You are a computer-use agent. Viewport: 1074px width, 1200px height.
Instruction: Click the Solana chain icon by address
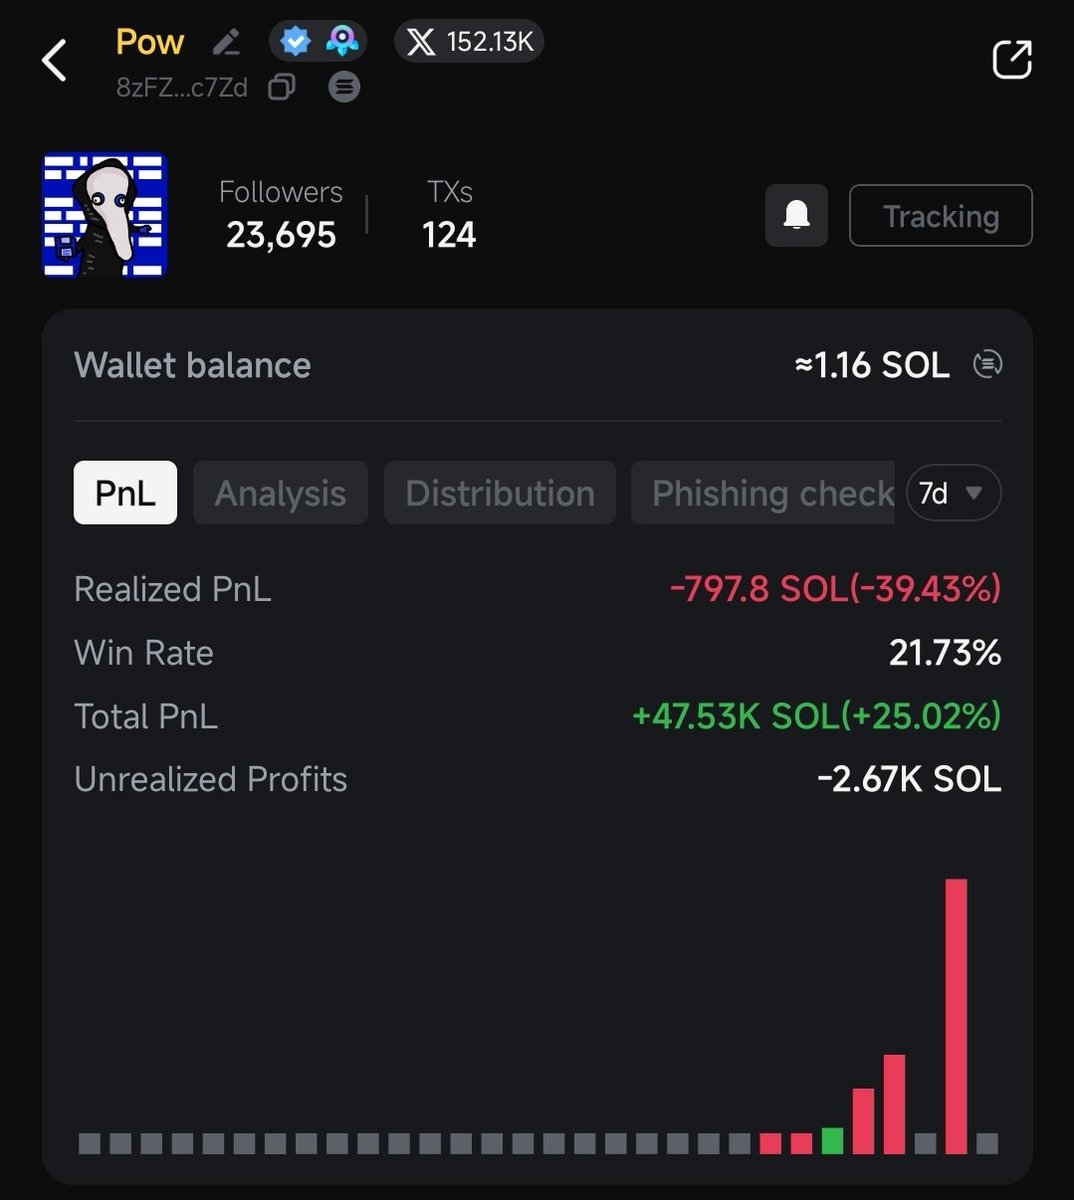coord(344,88)
